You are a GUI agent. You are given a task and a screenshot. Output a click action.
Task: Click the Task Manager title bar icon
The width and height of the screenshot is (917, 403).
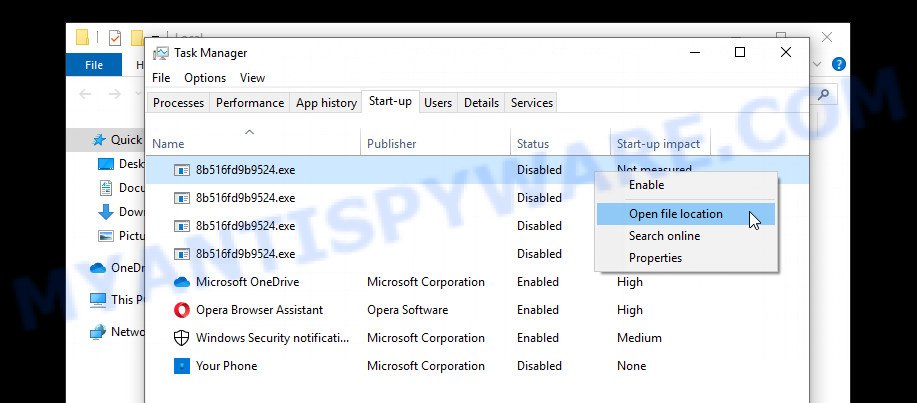click(x=161, y=53)
